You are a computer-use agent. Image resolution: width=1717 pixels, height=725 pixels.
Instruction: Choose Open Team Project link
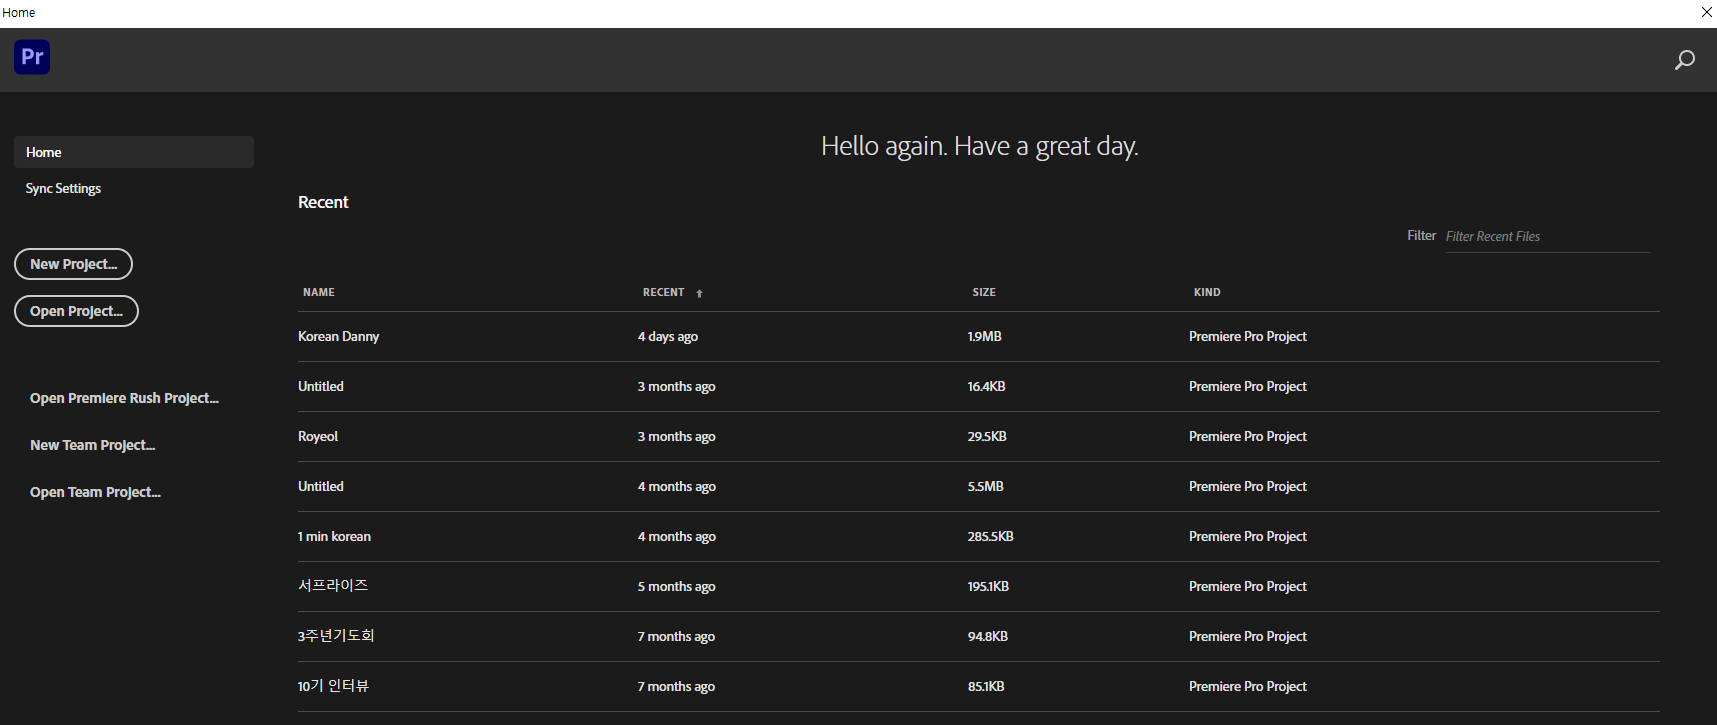95,492
